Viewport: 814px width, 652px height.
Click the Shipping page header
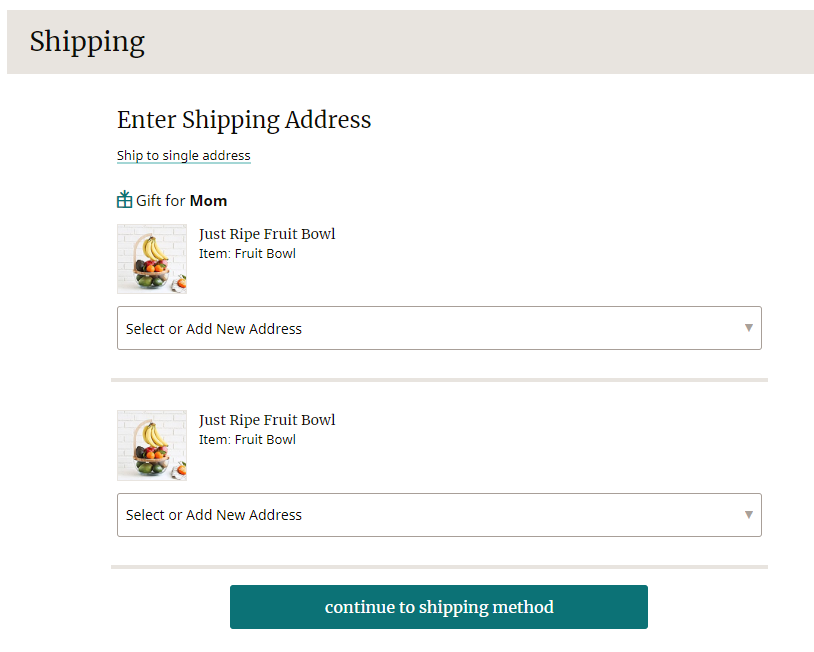(87, 42)
